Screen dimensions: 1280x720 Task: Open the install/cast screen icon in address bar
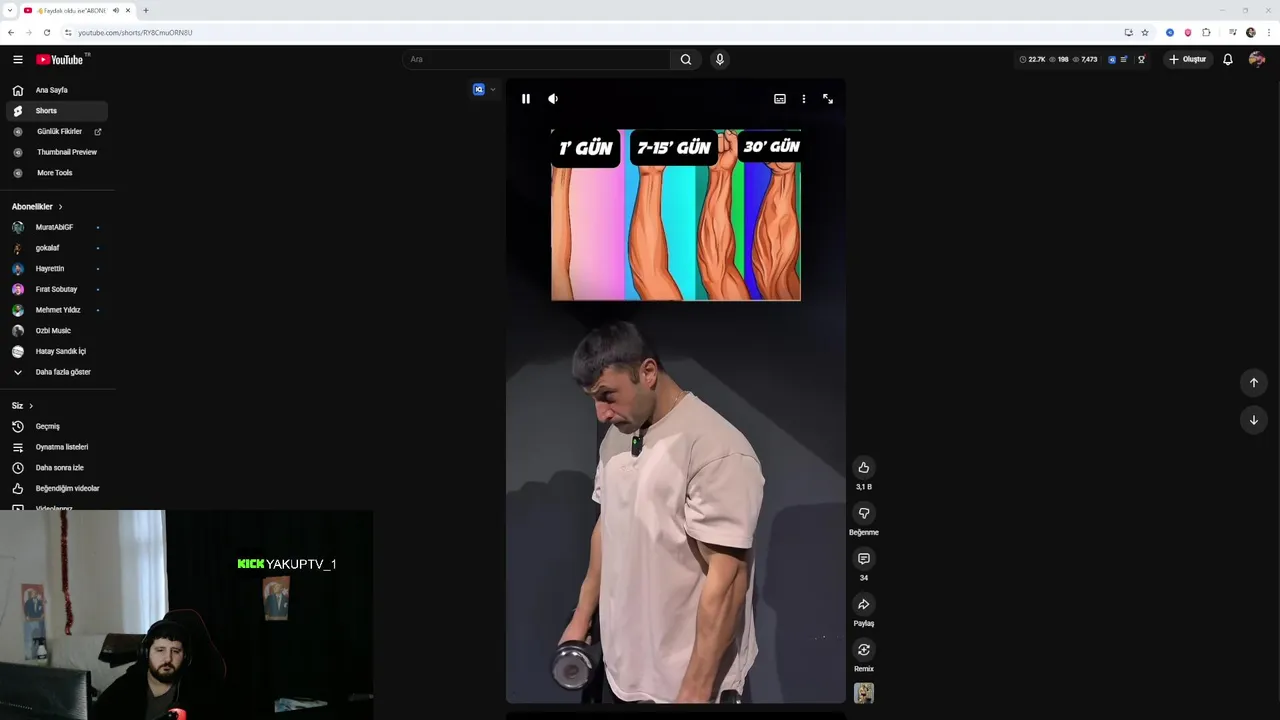pos(1128,32)
